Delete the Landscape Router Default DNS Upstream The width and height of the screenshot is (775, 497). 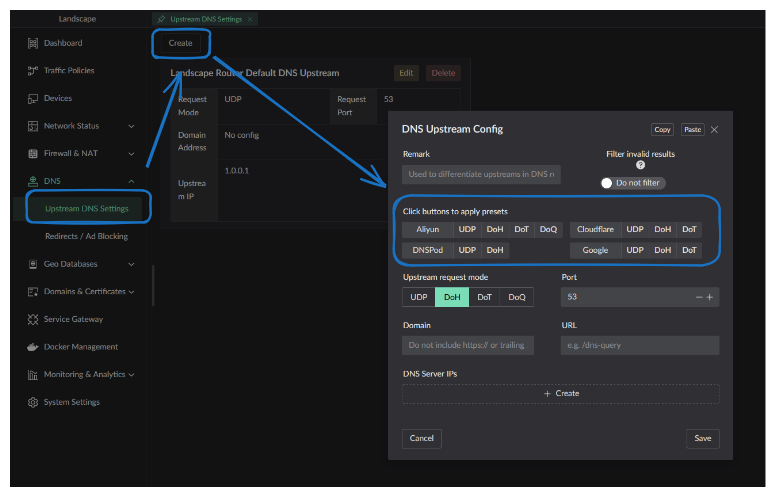tap(443, 73)
